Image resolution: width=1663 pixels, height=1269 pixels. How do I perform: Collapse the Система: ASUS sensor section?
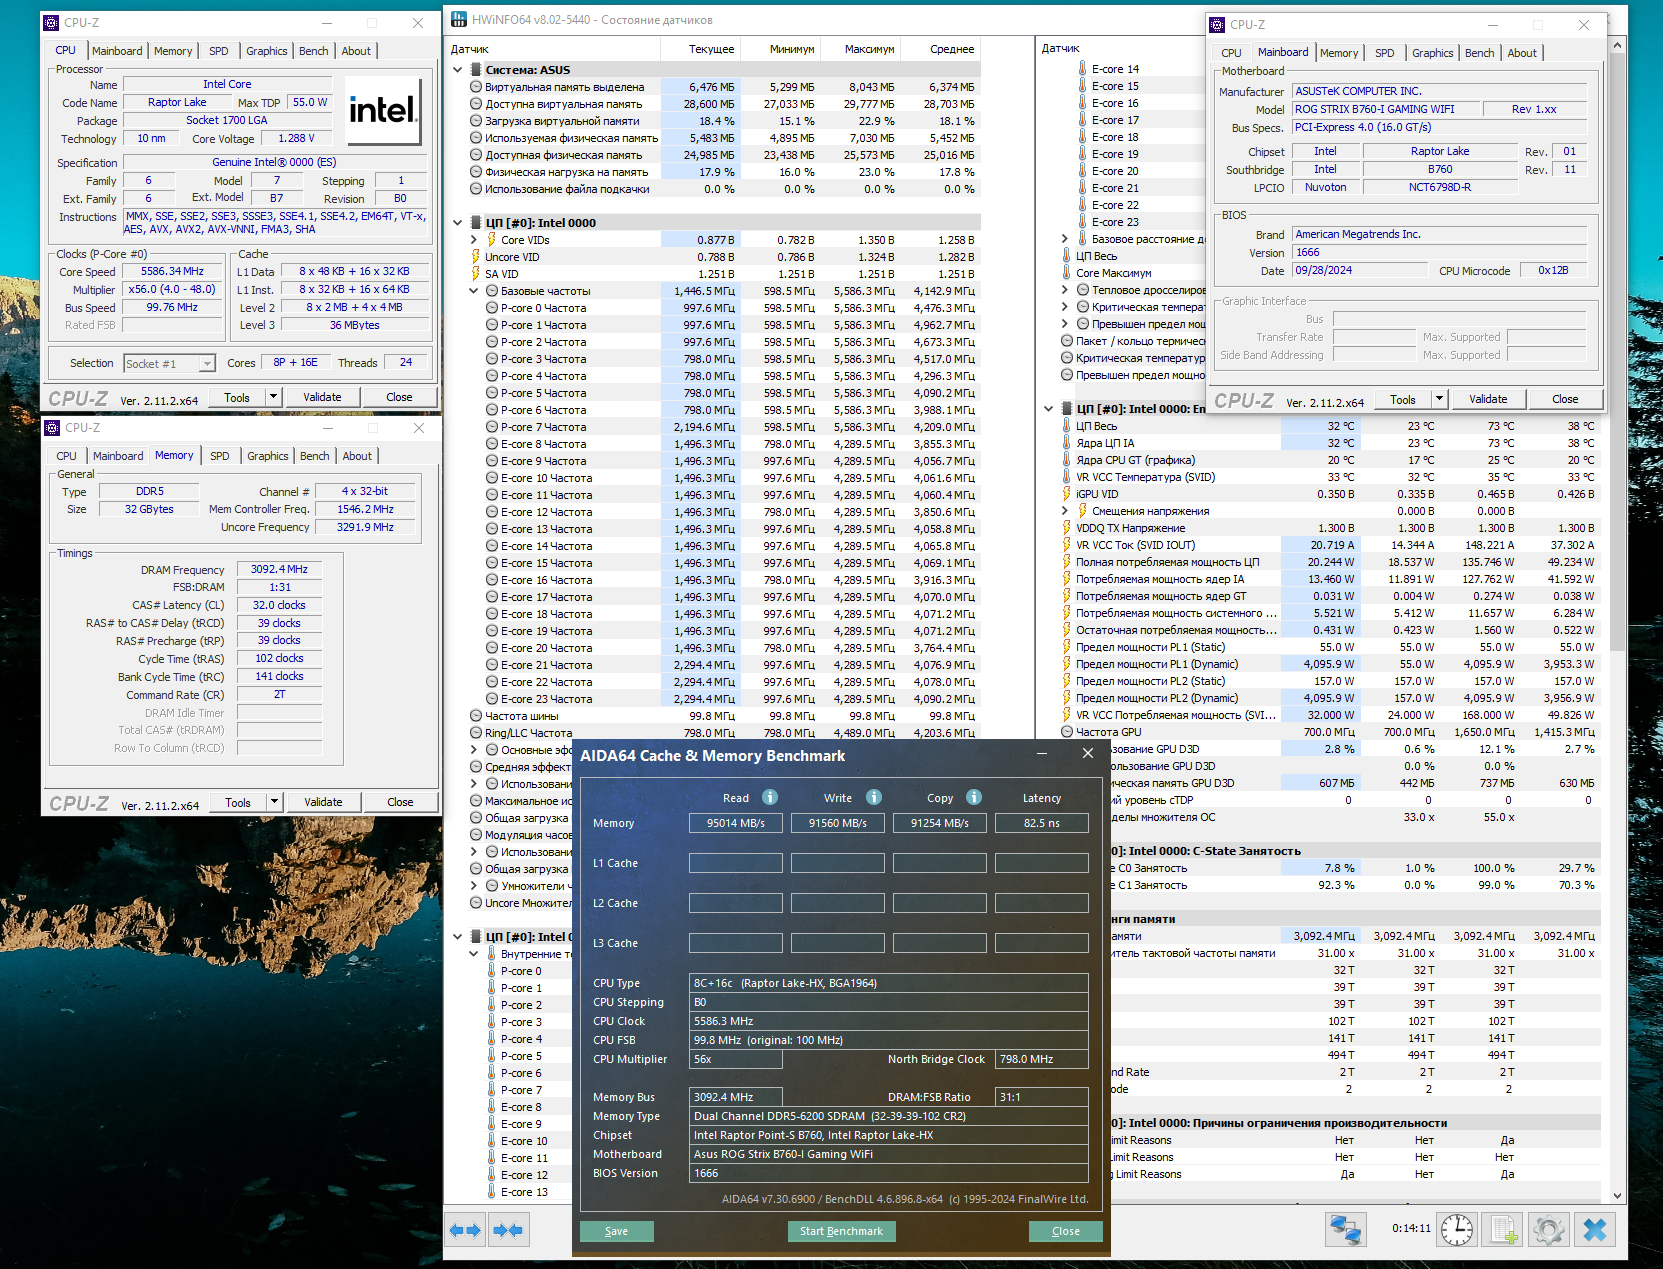coord(458,70)
